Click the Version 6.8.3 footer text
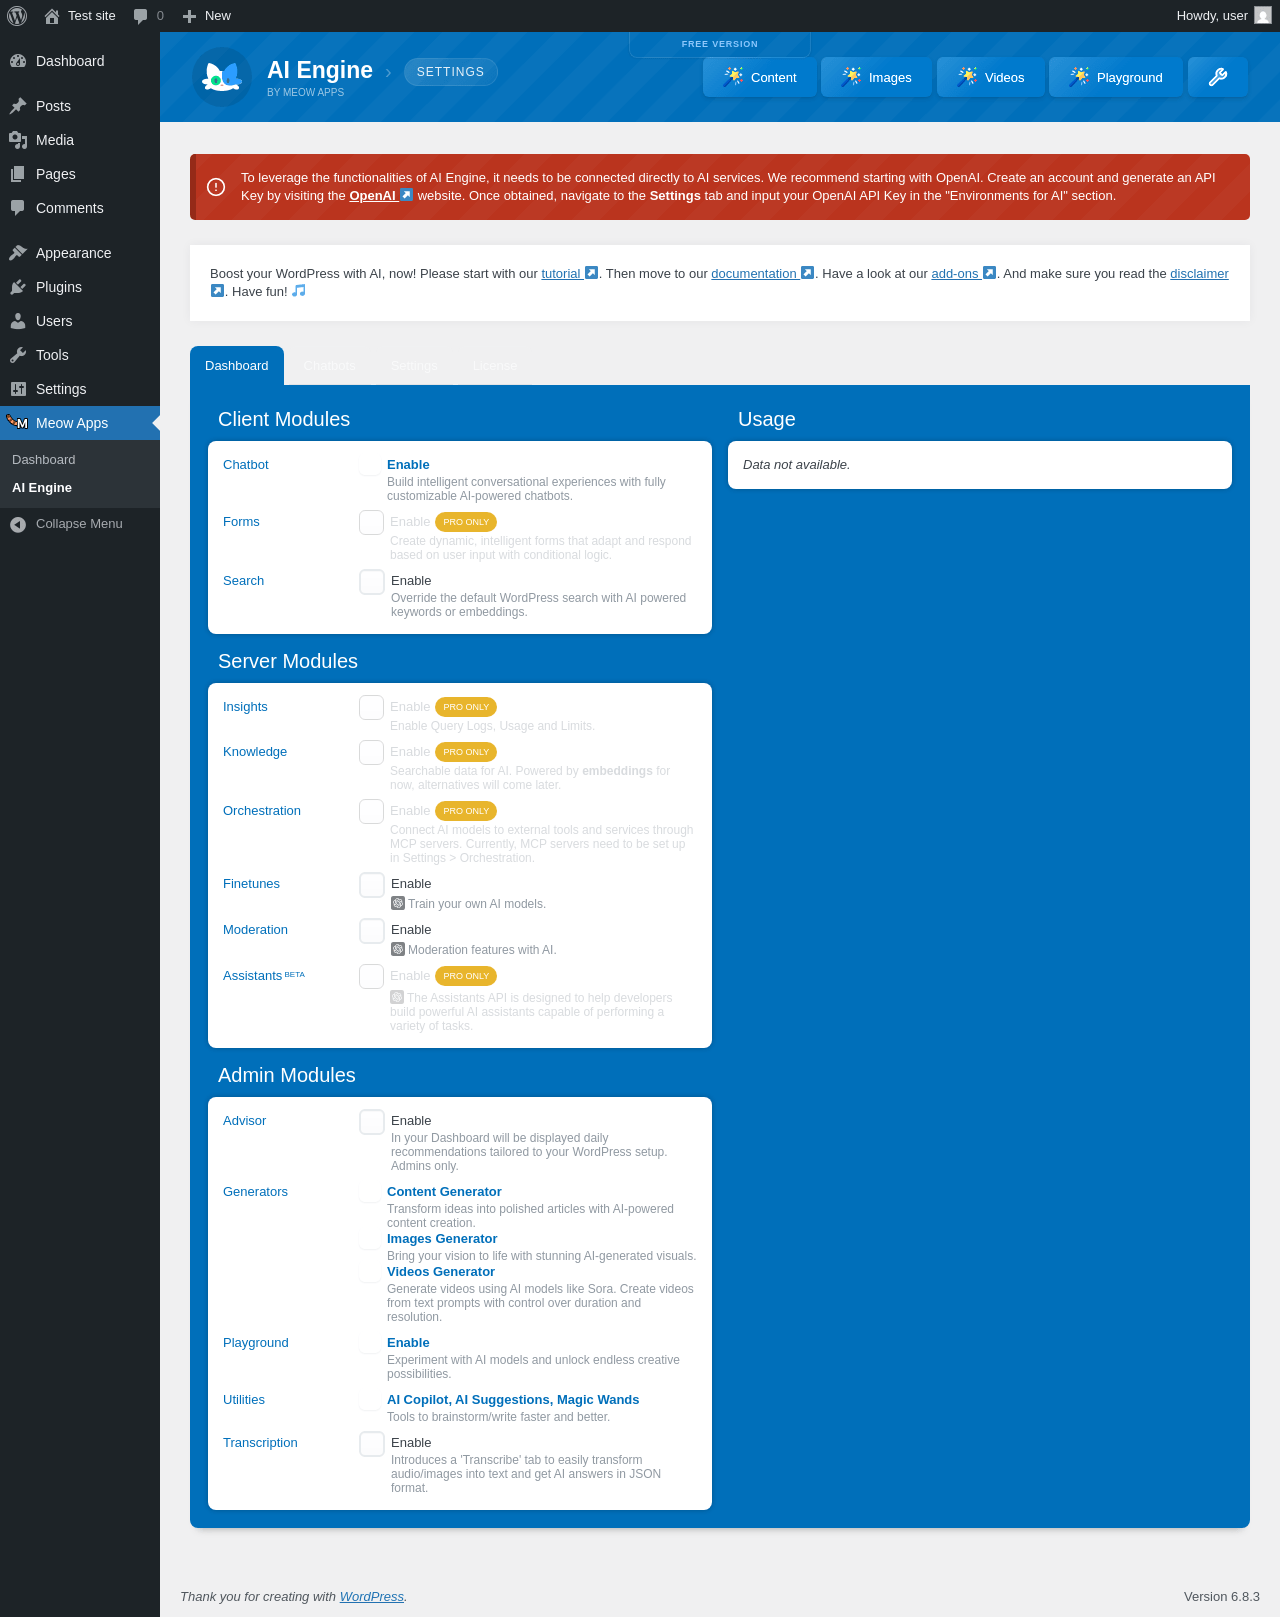Screen dimensions: 1280x1617 [1222, 1597]
